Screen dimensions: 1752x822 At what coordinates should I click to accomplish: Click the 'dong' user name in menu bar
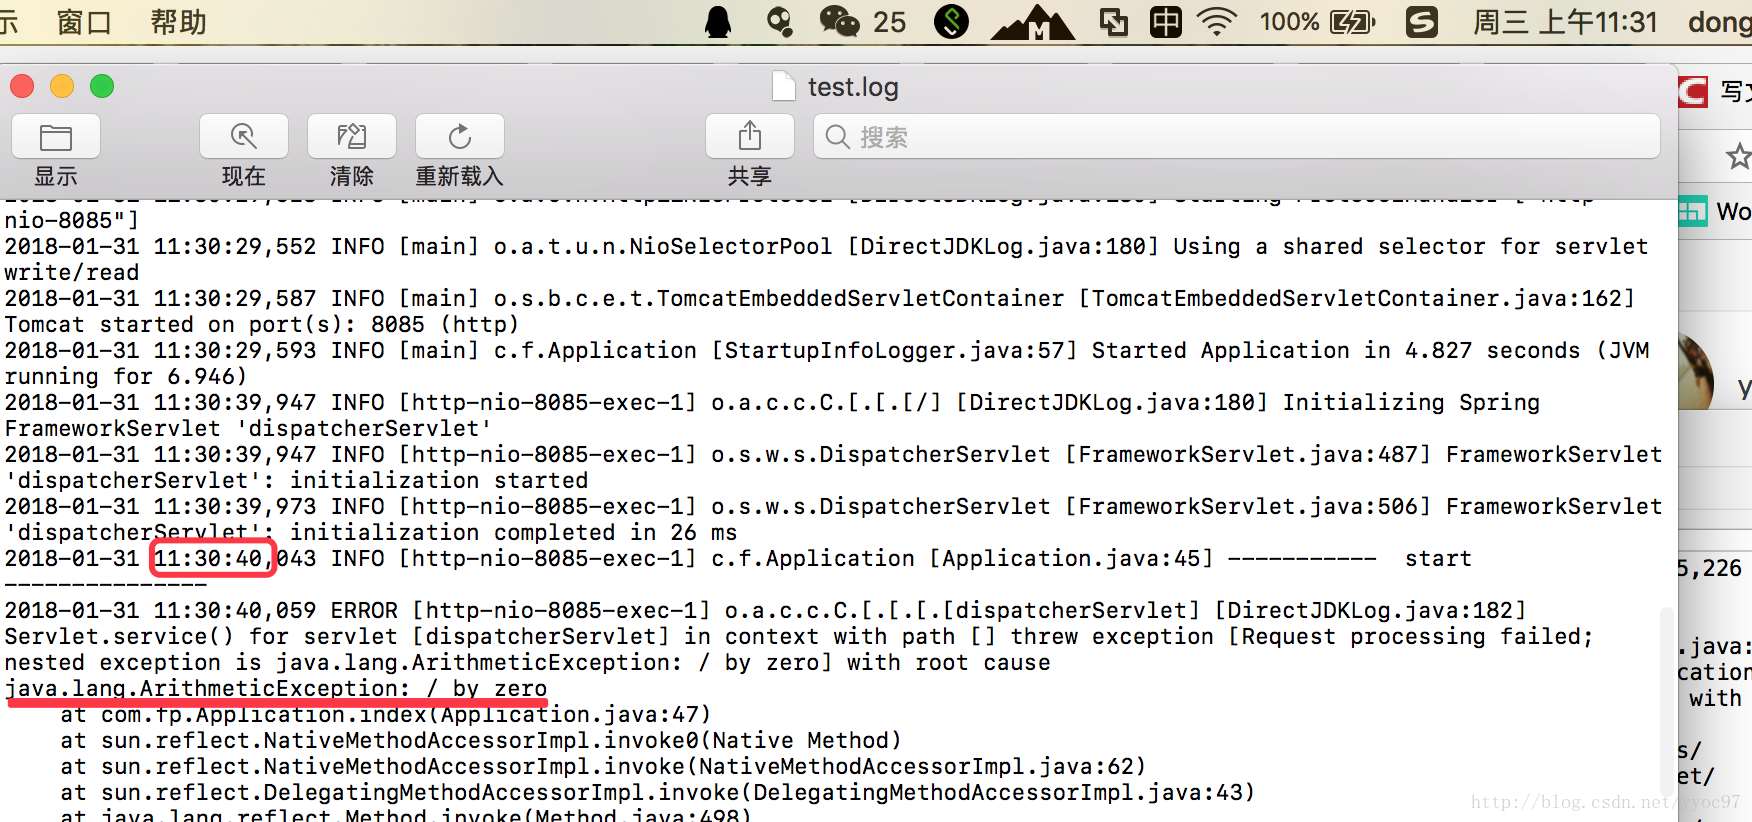click(1719, 22)
